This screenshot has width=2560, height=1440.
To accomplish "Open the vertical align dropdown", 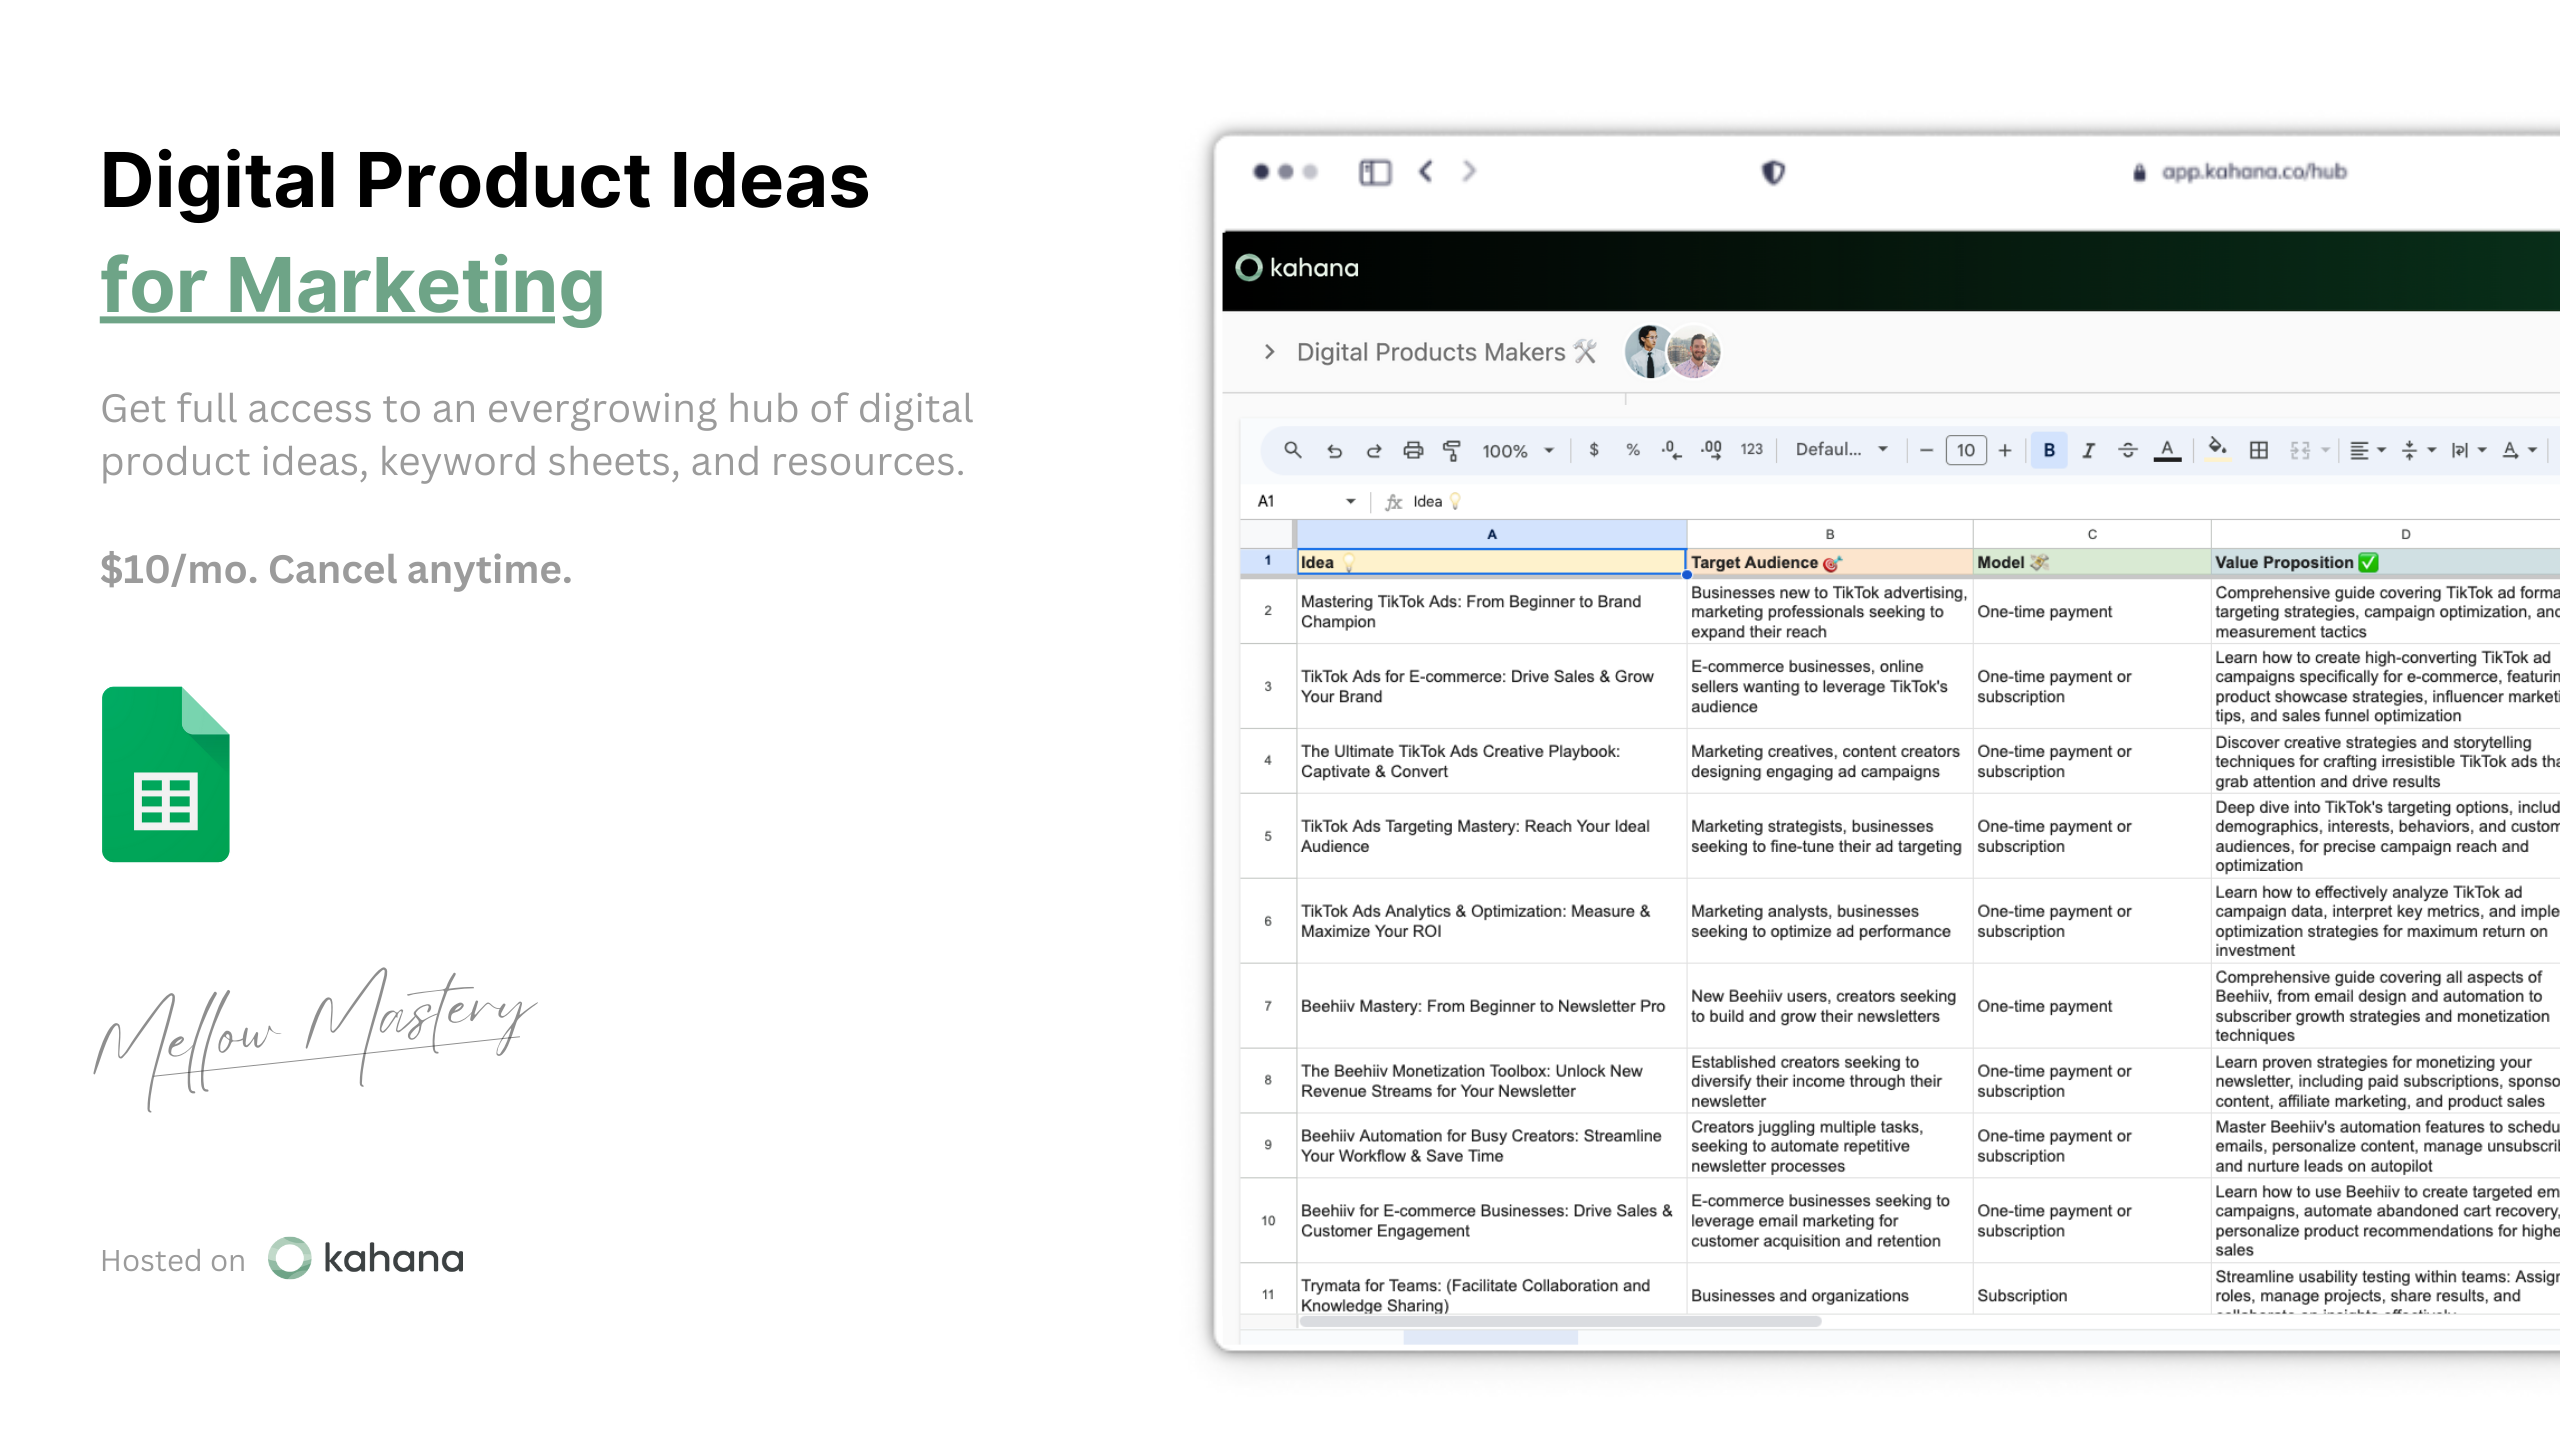I will pos(2418,450).
